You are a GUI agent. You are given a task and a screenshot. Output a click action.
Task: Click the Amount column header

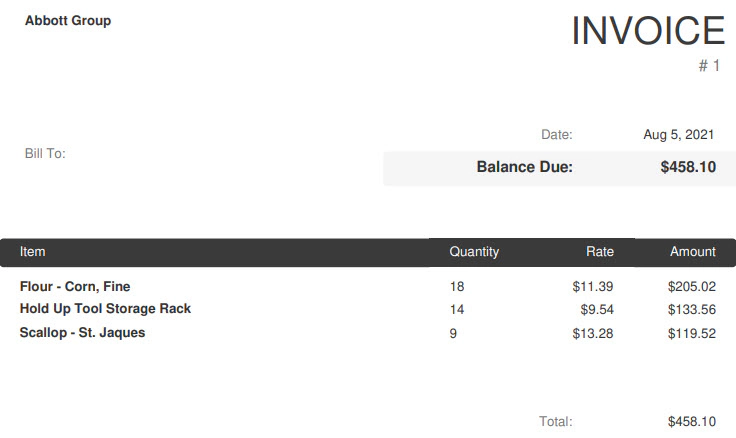pos(693,252)
